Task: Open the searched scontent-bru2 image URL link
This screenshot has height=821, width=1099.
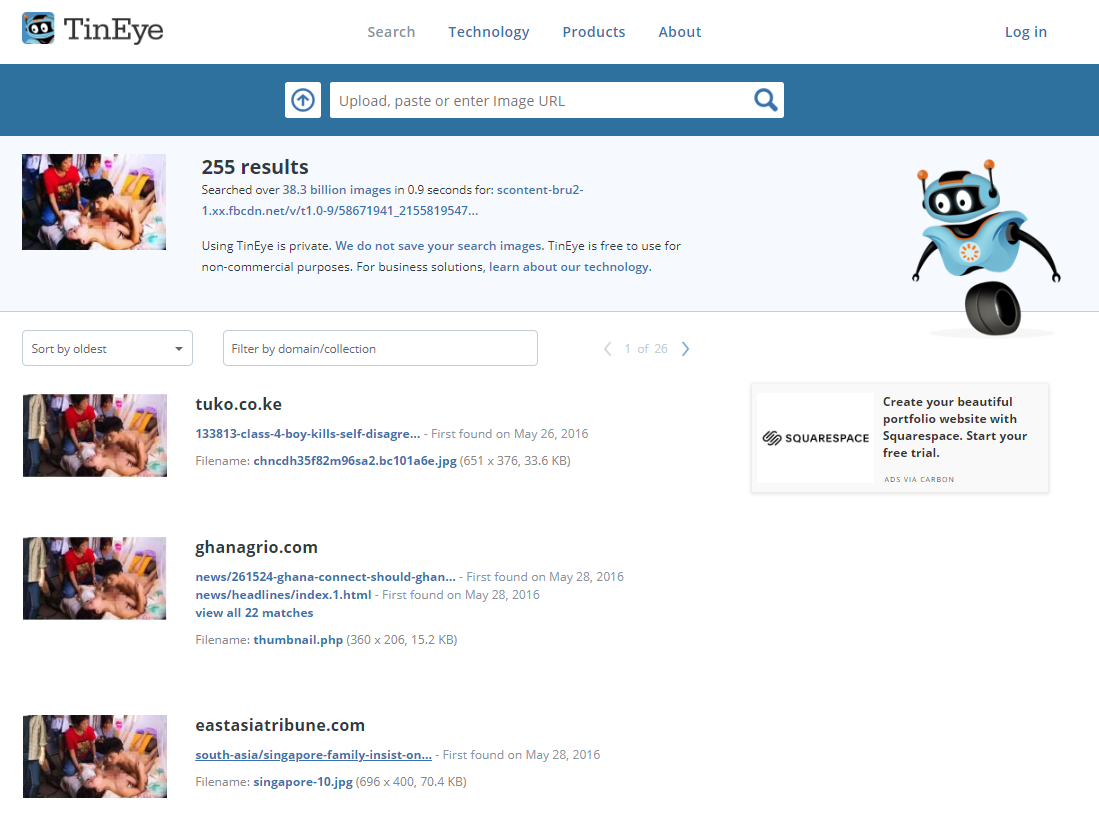Action: 392,200
